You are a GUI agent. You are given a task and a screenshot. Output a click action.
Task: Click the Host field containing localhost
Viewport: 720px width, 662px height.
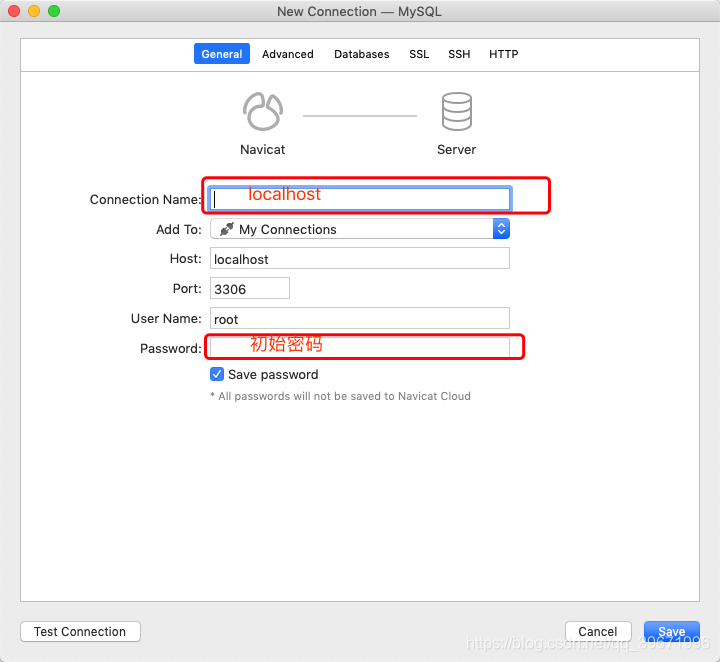tap(360, 258)
